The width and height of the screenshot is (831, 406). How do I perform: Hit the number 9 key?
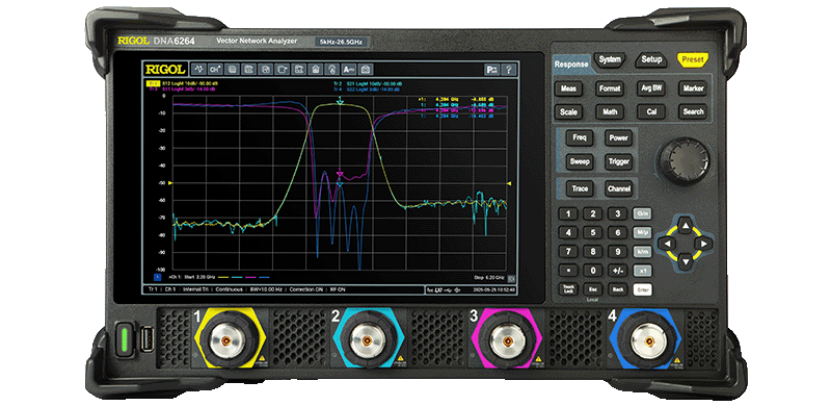617,252
